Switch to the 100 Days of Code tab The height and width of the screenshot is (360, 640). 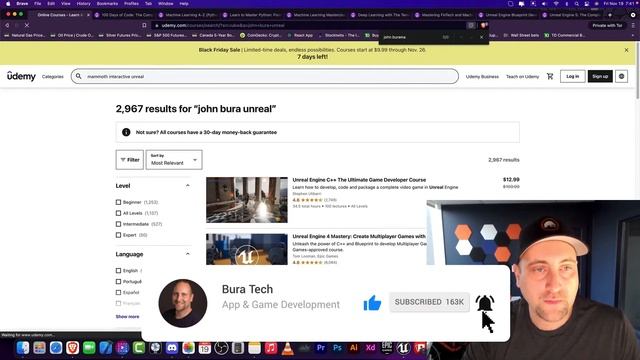pos(124,15)
